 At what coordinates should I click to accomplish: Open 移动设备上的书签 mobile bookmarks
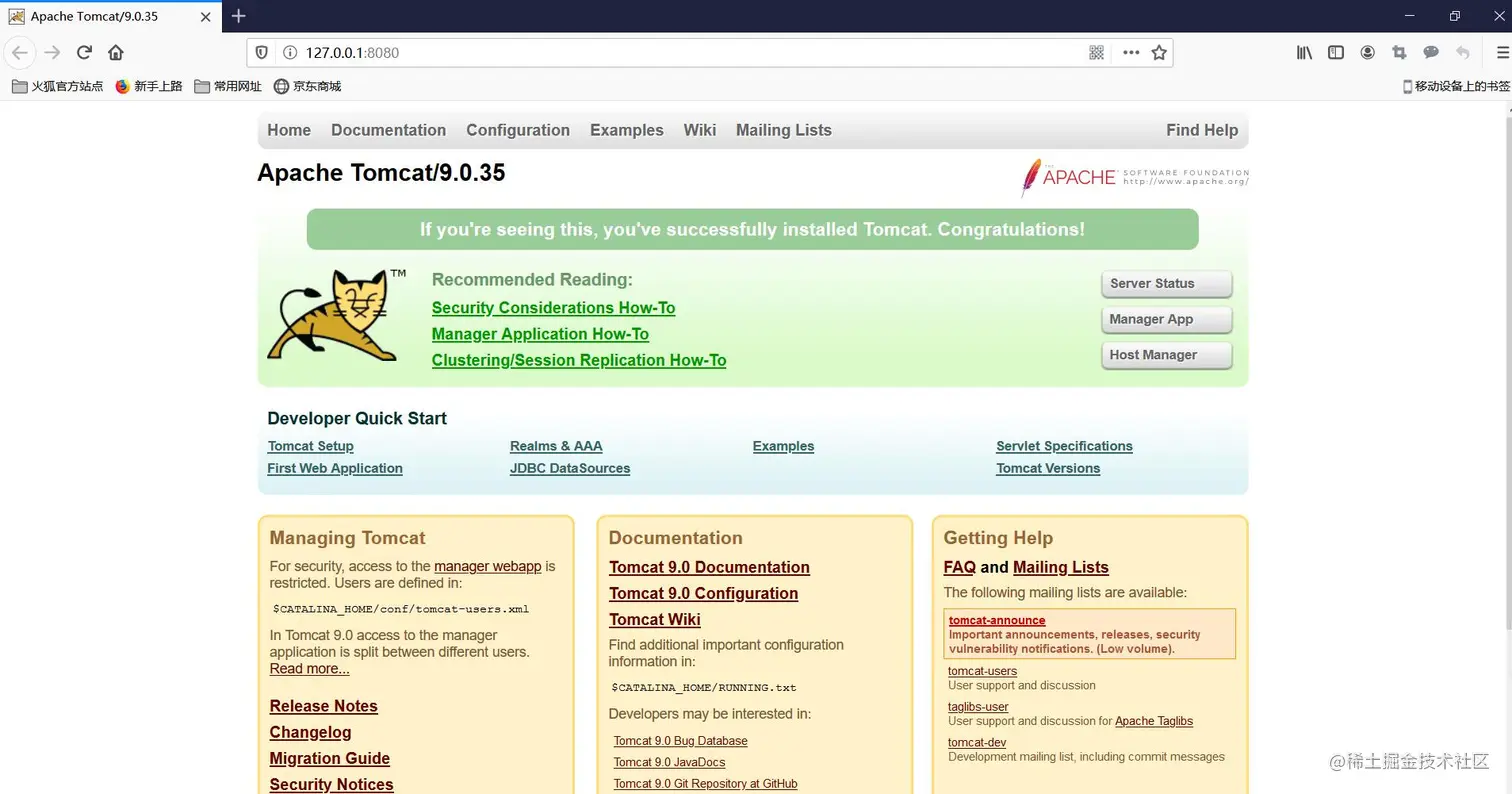(x=1456, y=86)
